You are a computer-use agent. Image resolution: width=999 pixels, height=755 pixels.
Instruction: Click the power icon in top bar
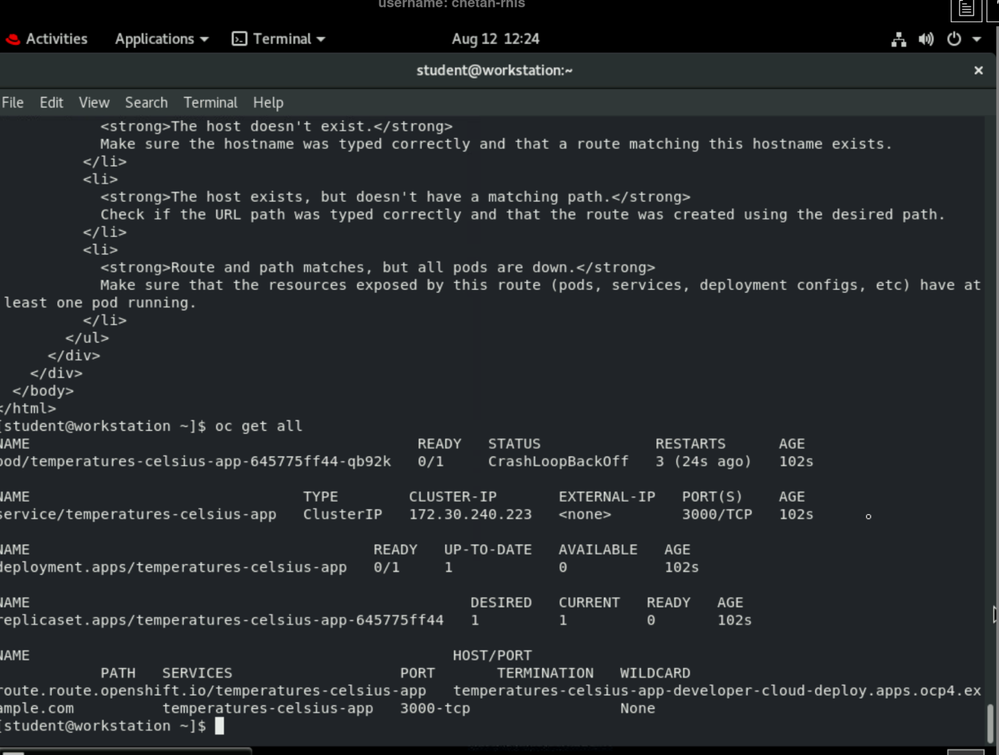[x=954, y=39]
